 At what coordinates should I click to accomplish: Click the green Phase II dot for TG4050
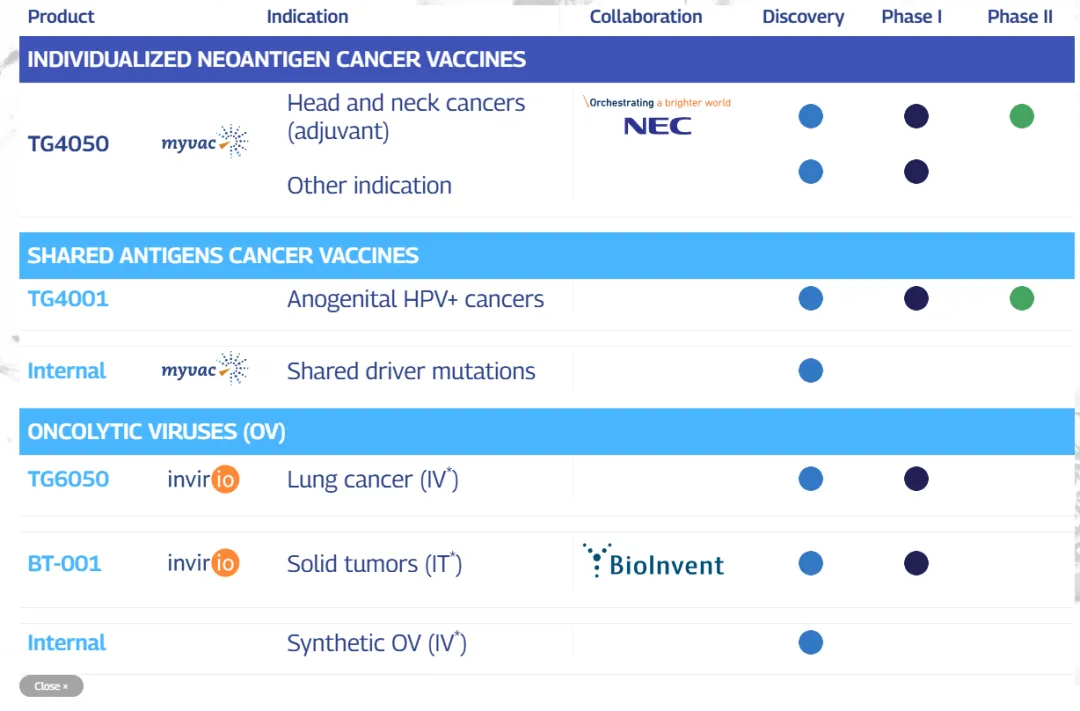[1021, 117]
